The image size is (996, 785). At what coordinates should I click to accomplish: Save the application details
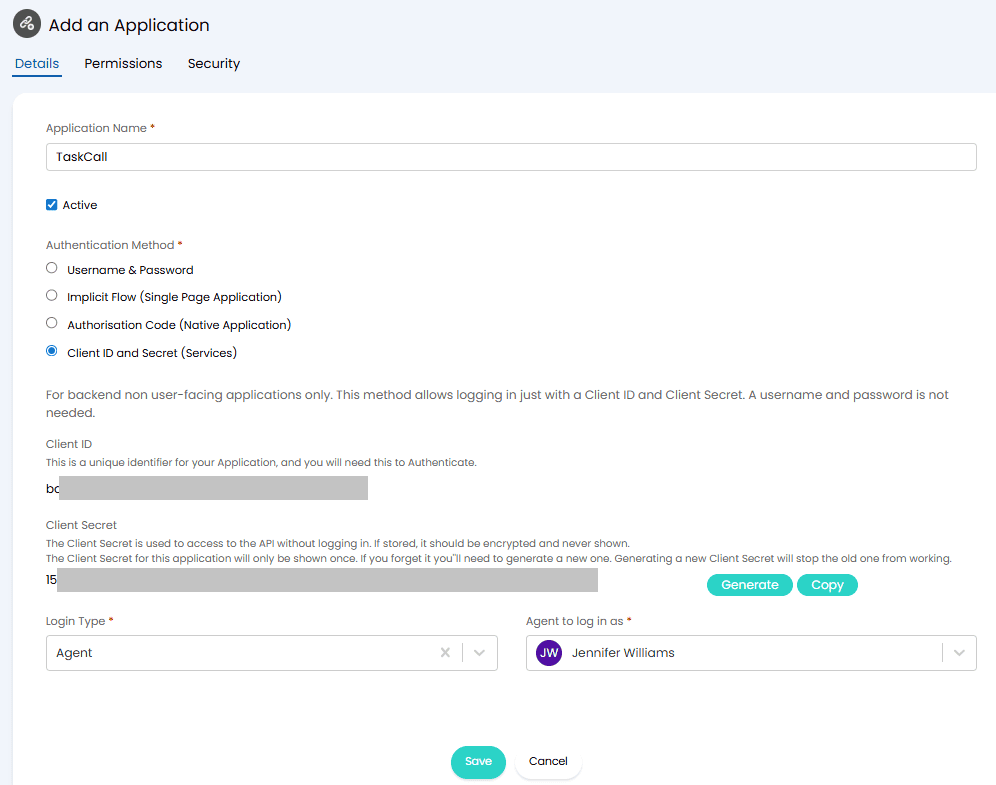[x=478, y=761]
